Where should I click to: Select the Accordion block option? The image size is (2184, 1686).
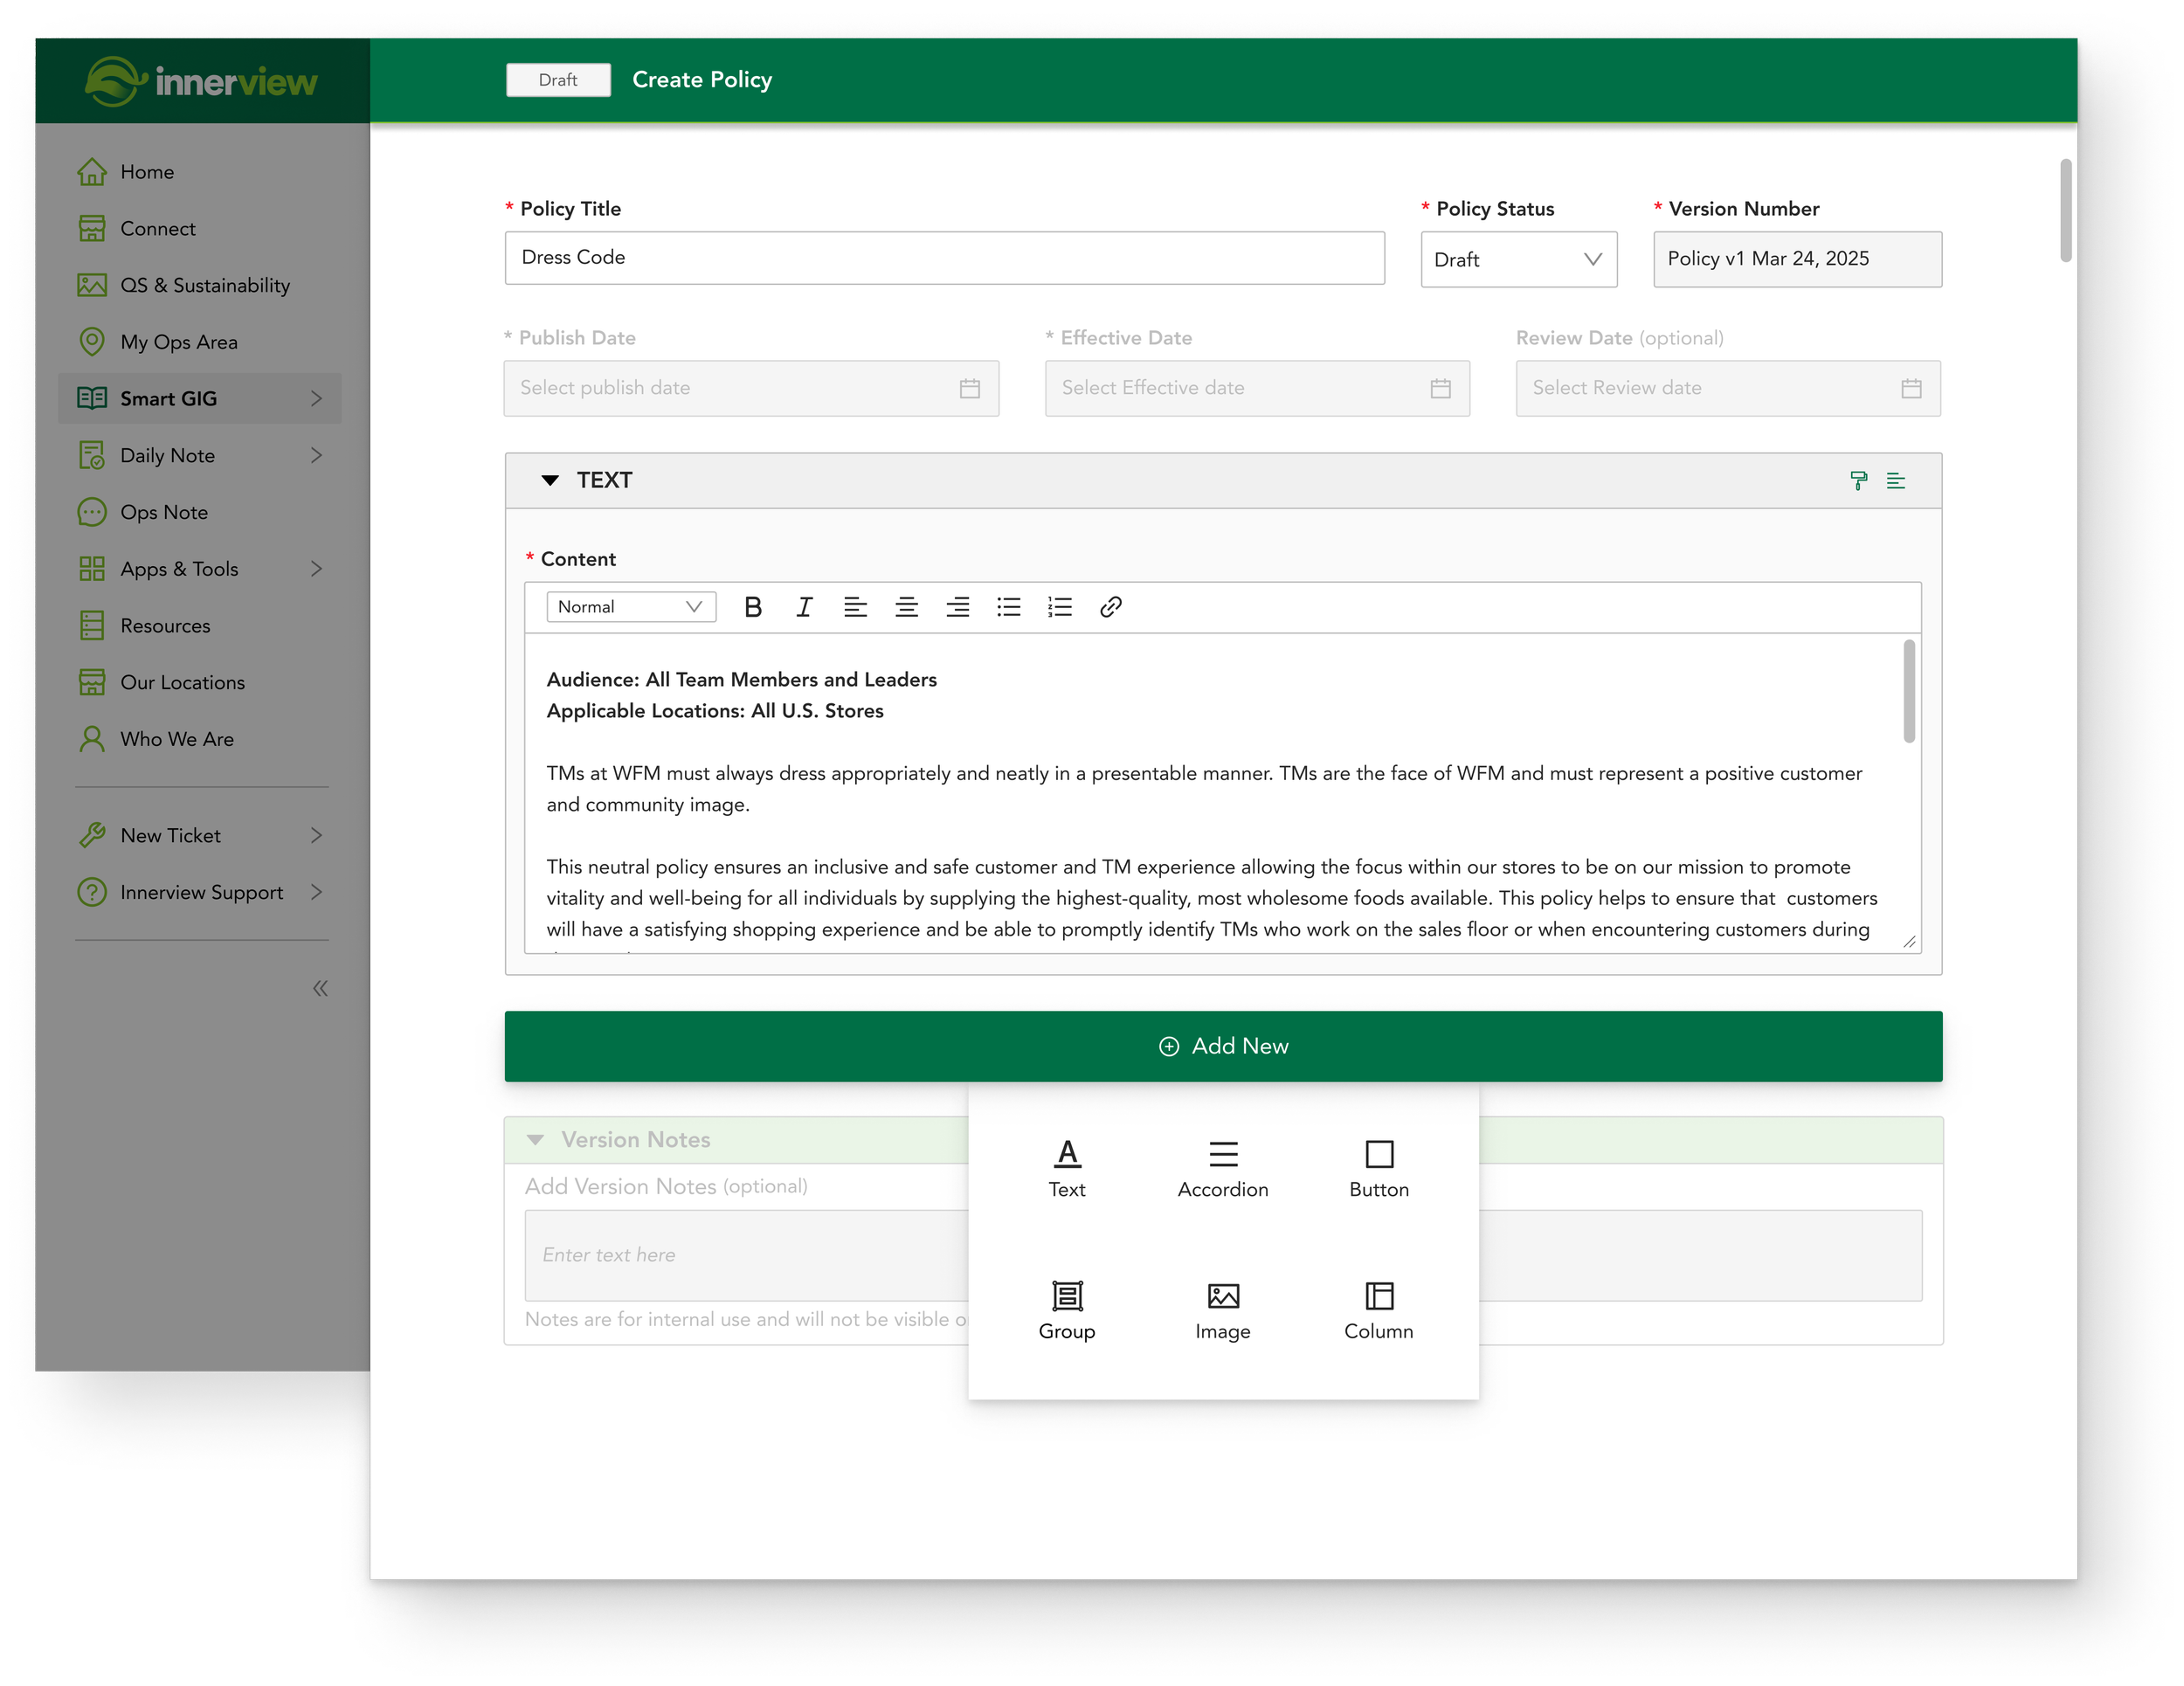click(1223, 1168)
